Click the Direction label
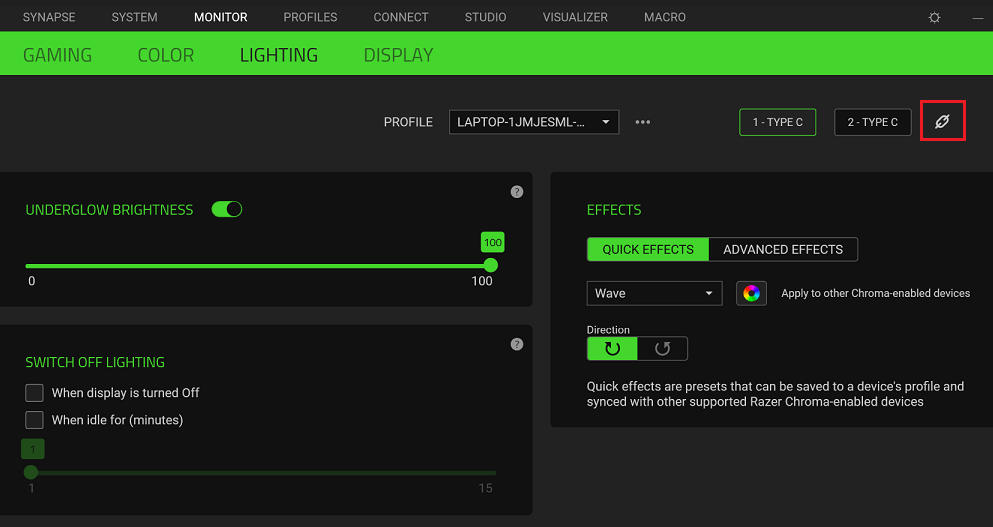Viewport: 993px width, 527px height. click(x=608, y=329)
